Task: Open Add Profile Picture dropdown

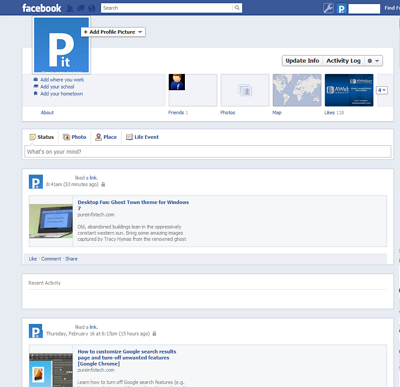Action: pos(113,32)
